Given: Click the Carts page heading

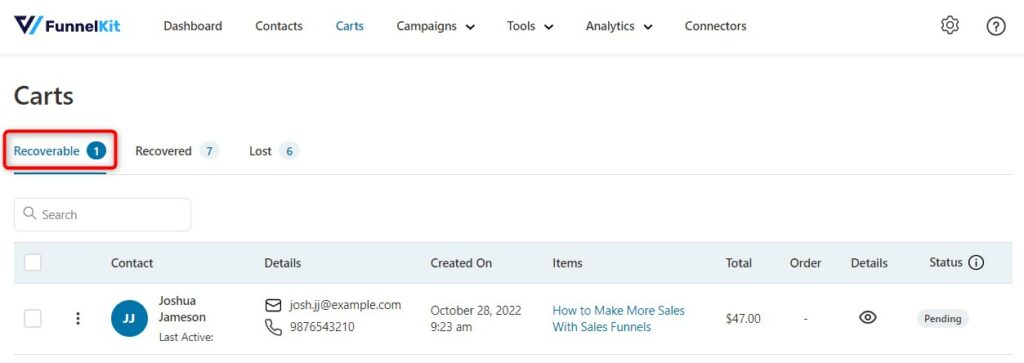Looking at the screenshot, I should (x=44, y=96).
